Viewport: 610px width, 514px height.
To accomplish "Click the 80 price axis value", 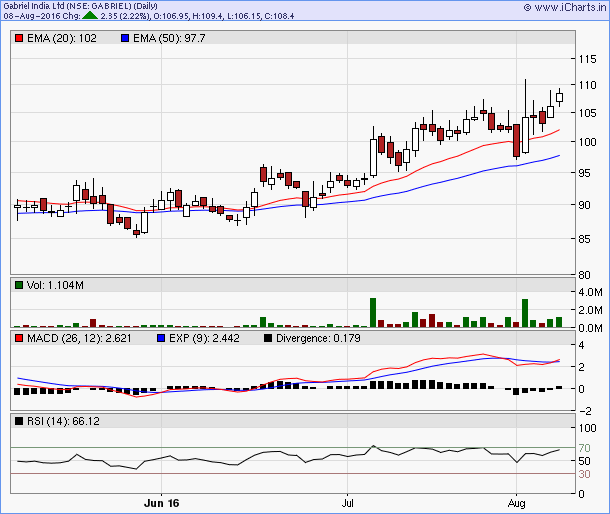I will (x=584, y=275).
